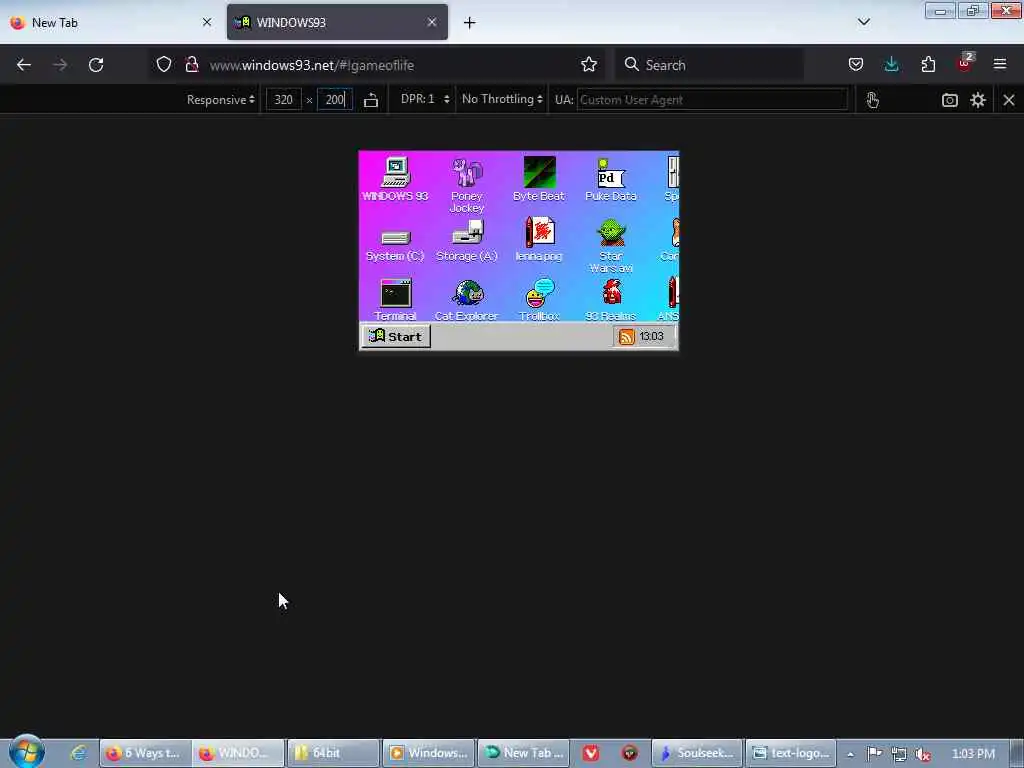Switch to the New Tab tab
Screen dimensions: 1024x768
tap(111, 22)
